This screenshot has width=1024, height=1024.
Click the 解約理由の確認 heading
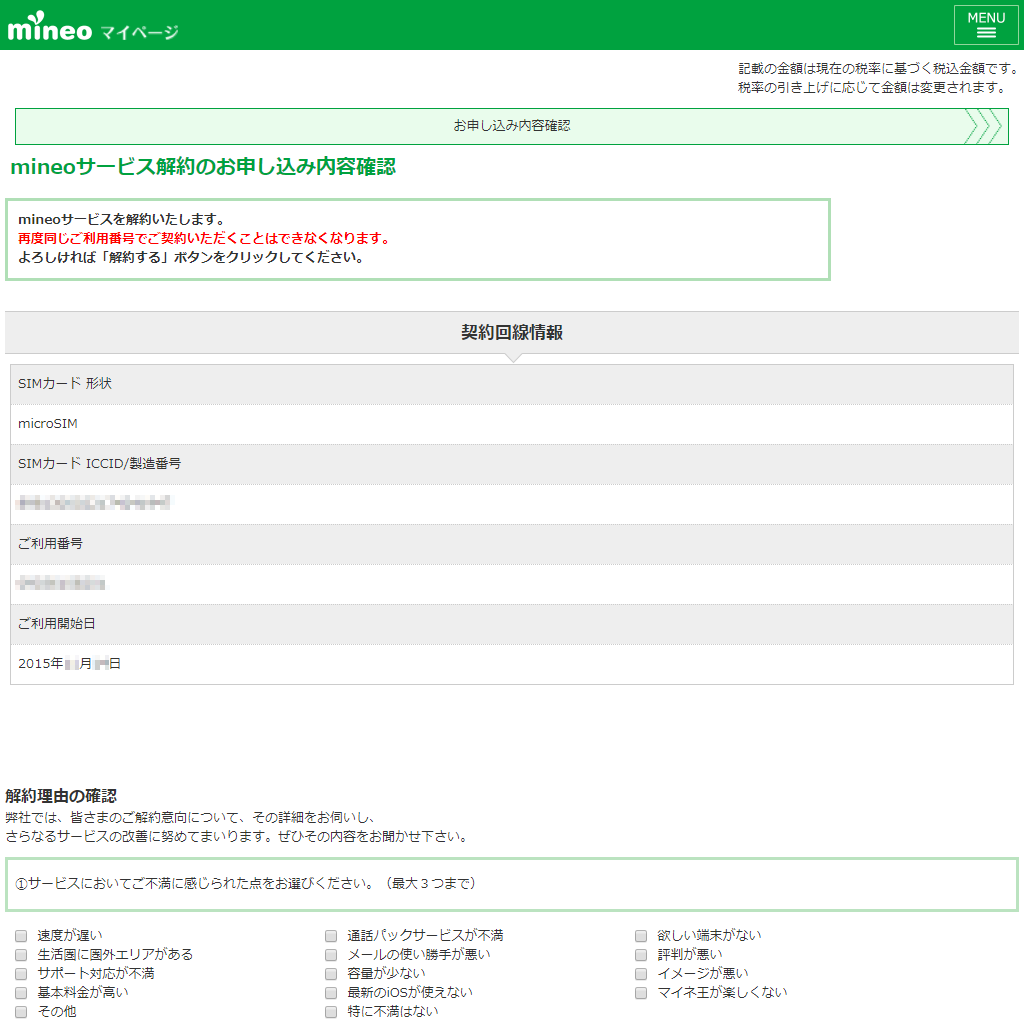pyautogui.click(x=61, y=796)
